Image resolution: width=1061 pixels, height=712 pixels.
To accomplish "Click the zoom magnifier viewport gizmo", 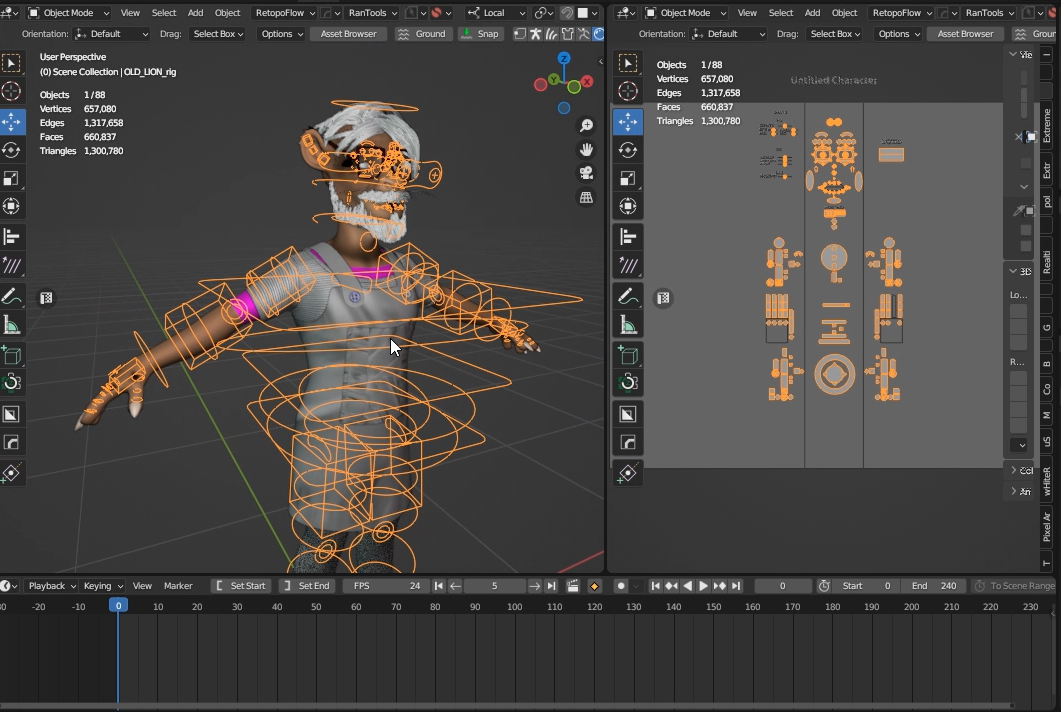I will click(x=586, y=125).
